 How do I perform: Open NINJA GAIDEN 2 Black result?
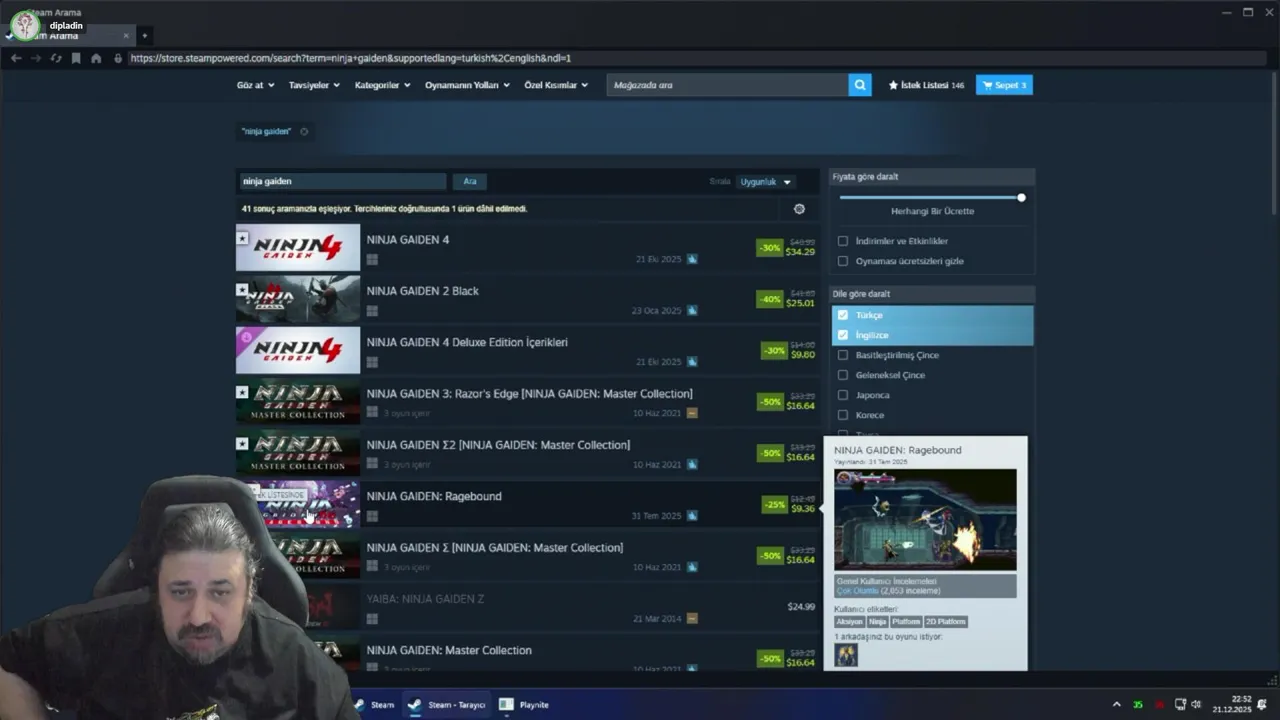pyautogui.click(x=527, y=298)
